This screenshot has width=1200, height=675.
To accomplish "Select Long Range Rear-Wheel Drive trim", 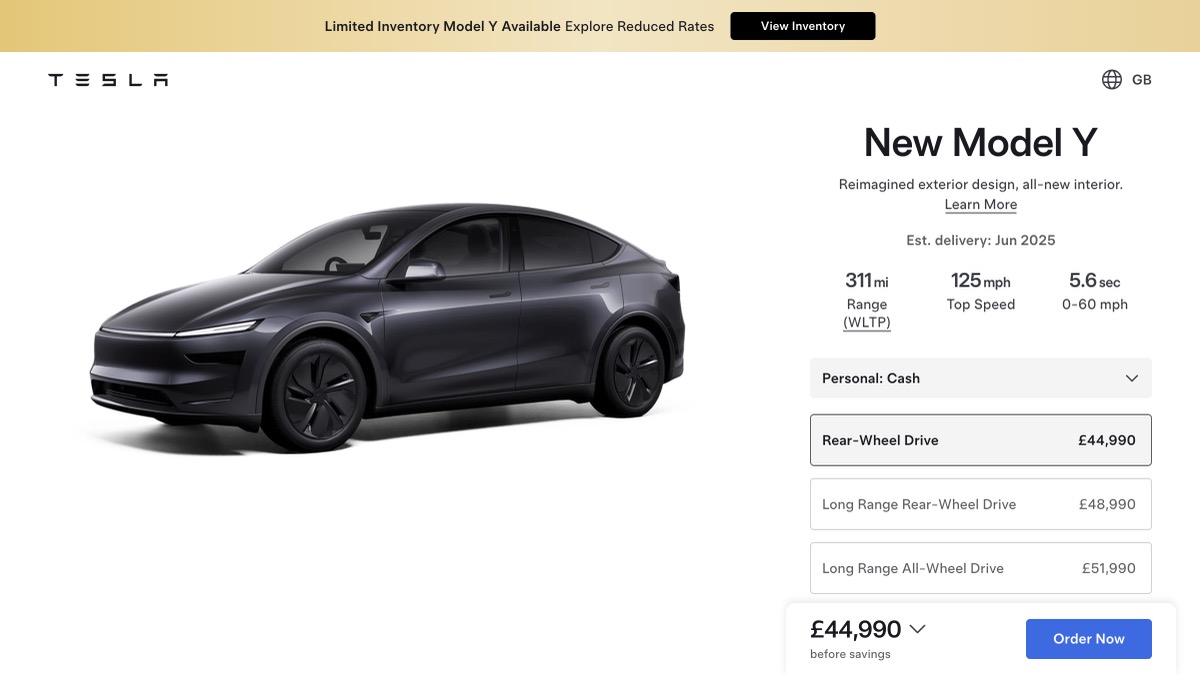I will point(981,504).
